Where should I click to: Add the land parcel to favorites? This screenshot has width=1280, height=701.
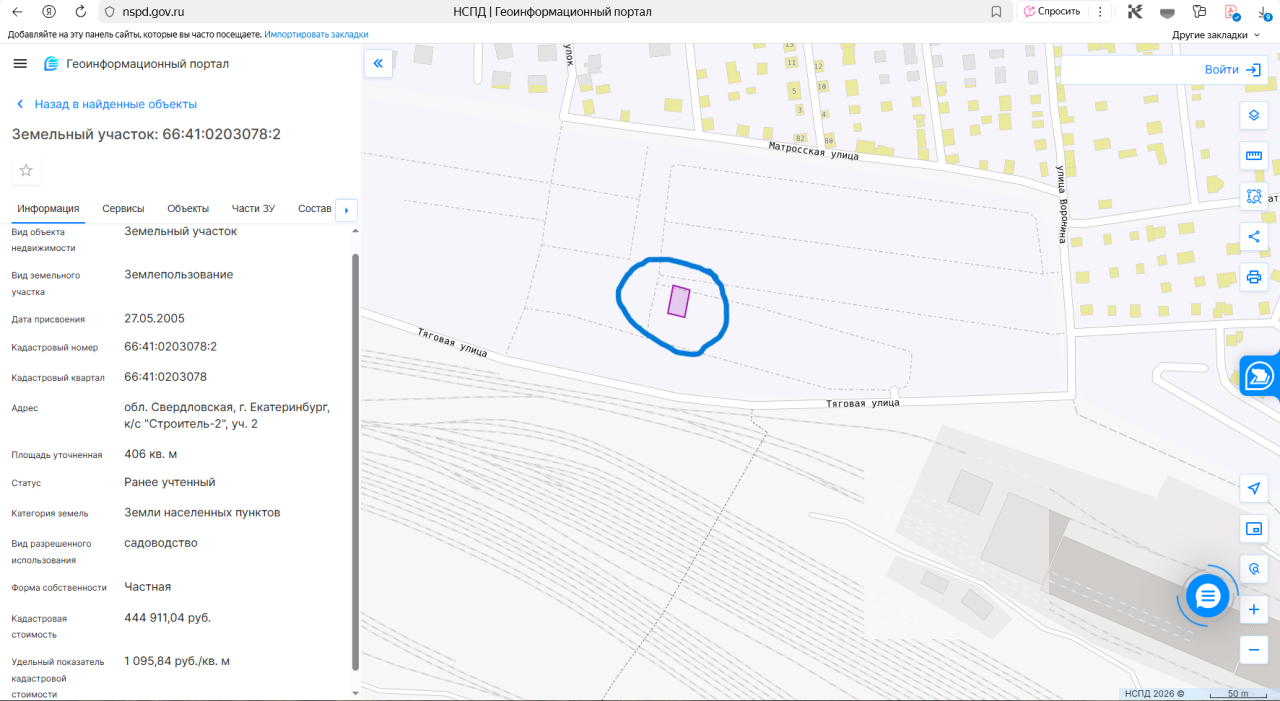[26, 171]
